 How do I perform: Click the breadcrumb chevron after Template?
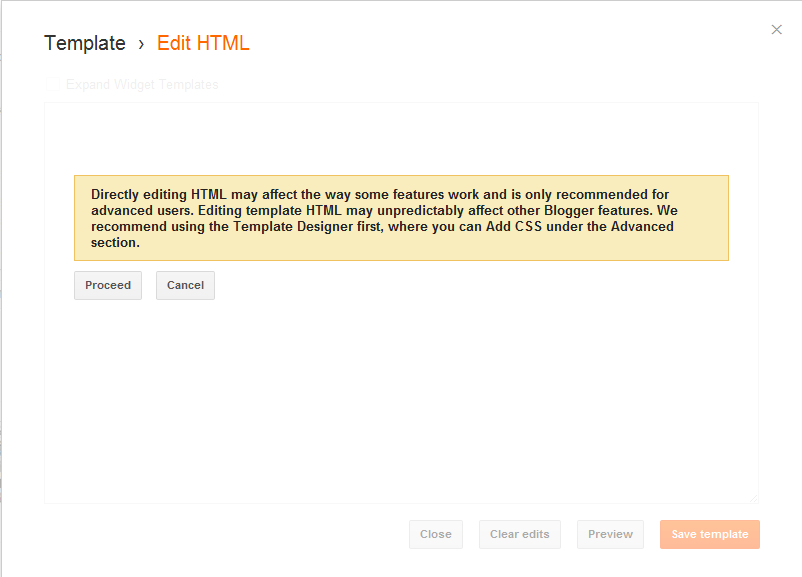click(141, 45)
